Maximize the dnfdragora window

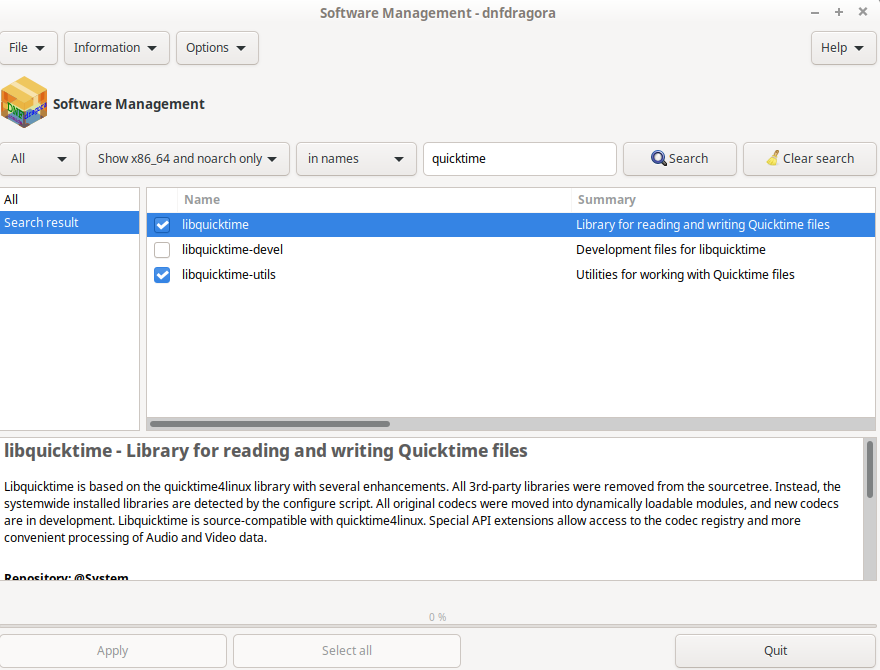(839, 12)
